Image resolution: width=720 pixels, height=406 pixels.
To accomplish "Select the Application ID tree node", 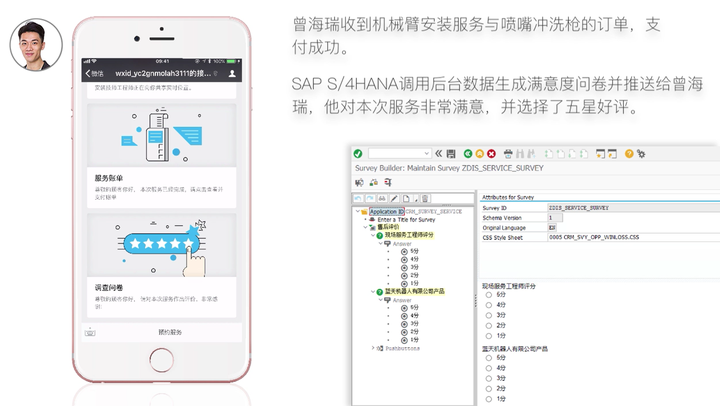I will point(387,211).
